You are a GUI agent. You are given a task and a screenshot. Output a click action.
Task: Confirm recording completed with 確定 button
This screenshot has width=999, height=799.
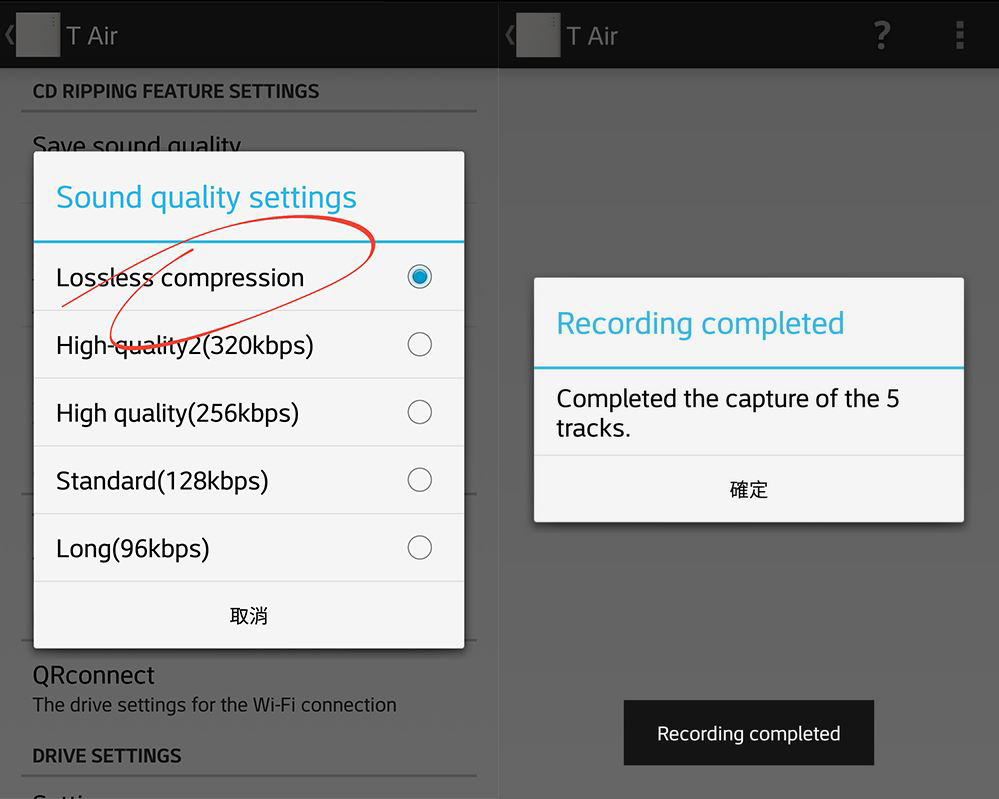pos(749,489)
